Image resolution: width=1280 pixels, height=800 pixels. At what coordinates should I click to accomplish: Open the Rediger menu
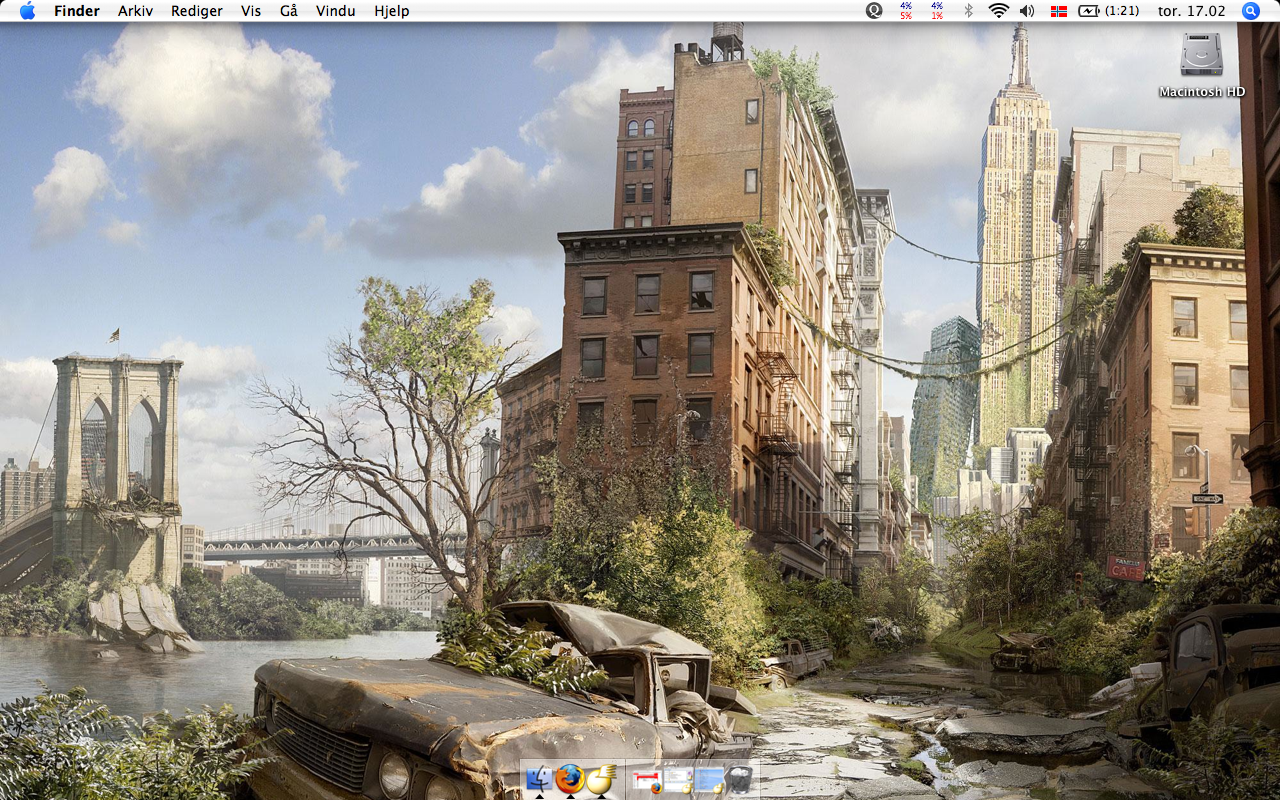point(197,11)
